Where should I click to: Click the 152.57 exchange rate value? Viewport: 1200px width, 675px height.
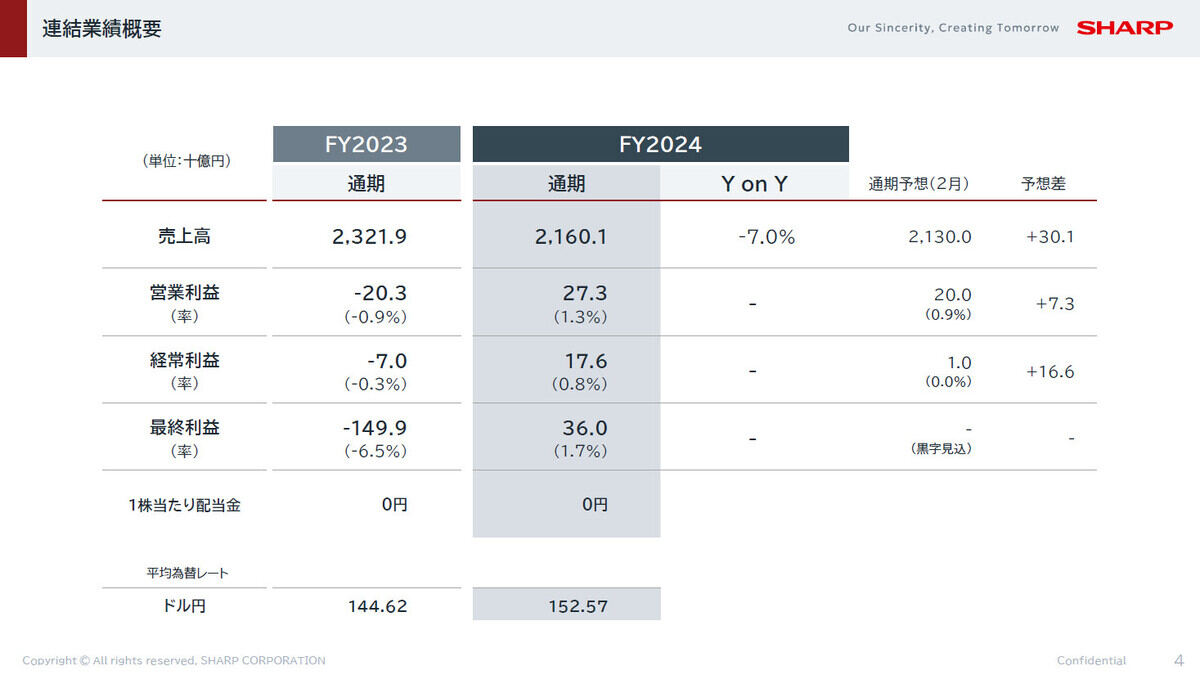point(578,606)
